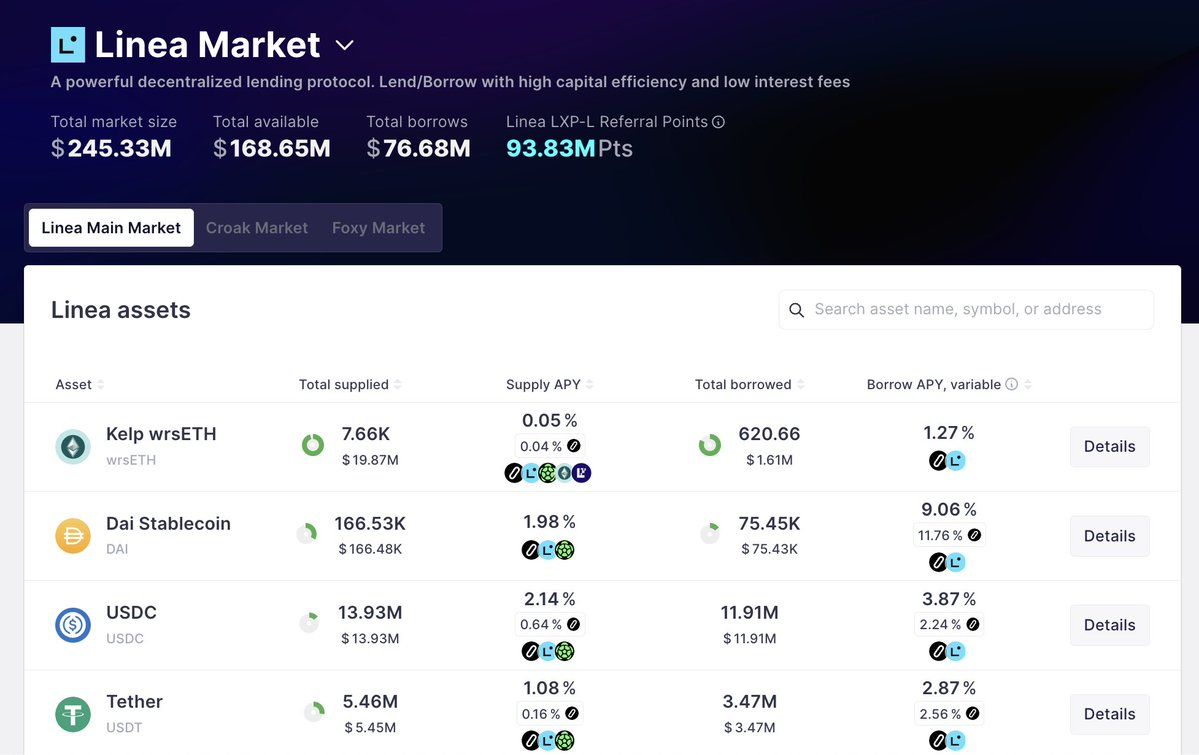
Task: Open Details for Kelp wrsETH
Action: pyautogui.click(x=1109, y=446)
